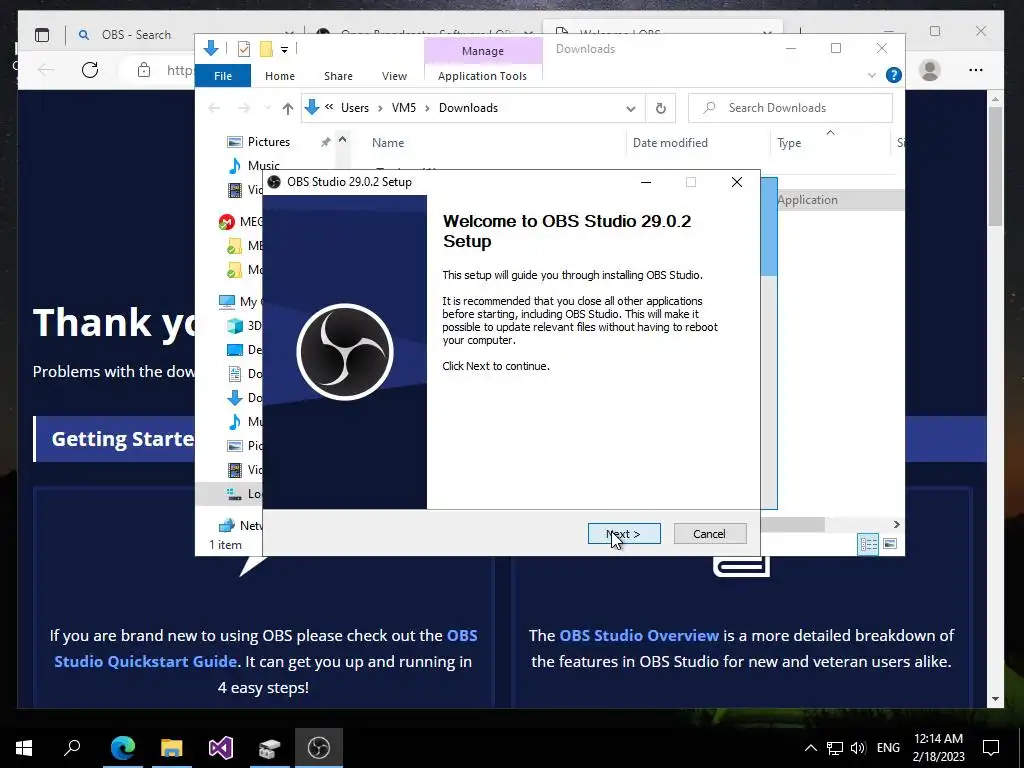Open Customize Quick Access Toolbar dropdown
This screenshot has height=768, width=1024.
pos(284,50)
